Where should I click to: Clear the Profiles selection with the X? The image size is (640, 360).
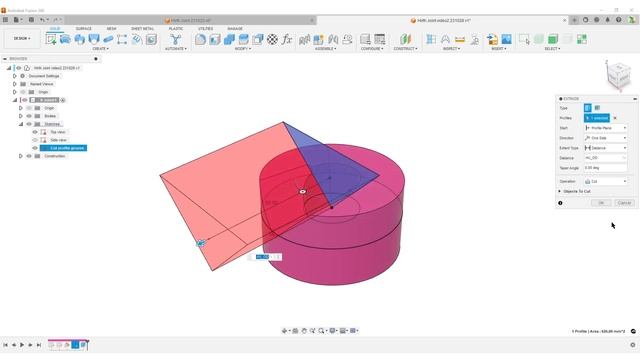coord(615,118)
